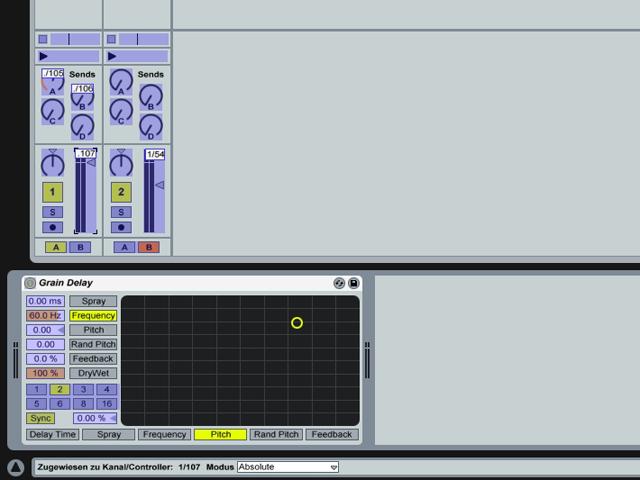640x480 pixels.
Task: Click the yellow circle in XY pad
Action: pyautogui.click(x=297, y=323)
